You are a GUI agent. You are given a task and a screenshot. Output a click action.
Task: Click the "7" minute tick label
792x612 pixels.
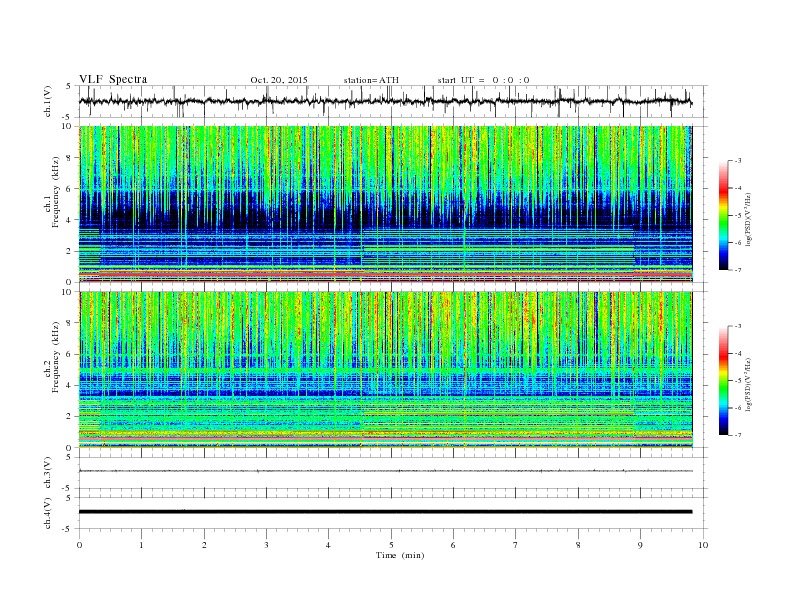(515, 545)
